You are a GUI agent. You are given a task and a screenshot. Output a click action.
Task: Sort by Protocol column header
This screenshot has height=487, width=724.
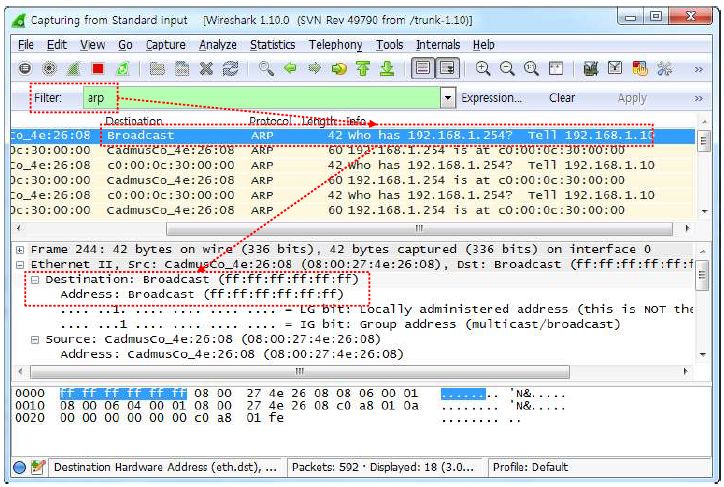coord(270,121)
